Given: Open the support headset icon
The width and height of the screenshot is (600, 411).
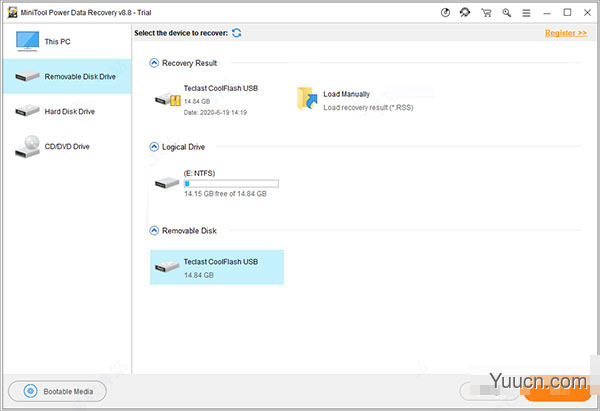Looking at the screenshot, I should tap(465, 13).
